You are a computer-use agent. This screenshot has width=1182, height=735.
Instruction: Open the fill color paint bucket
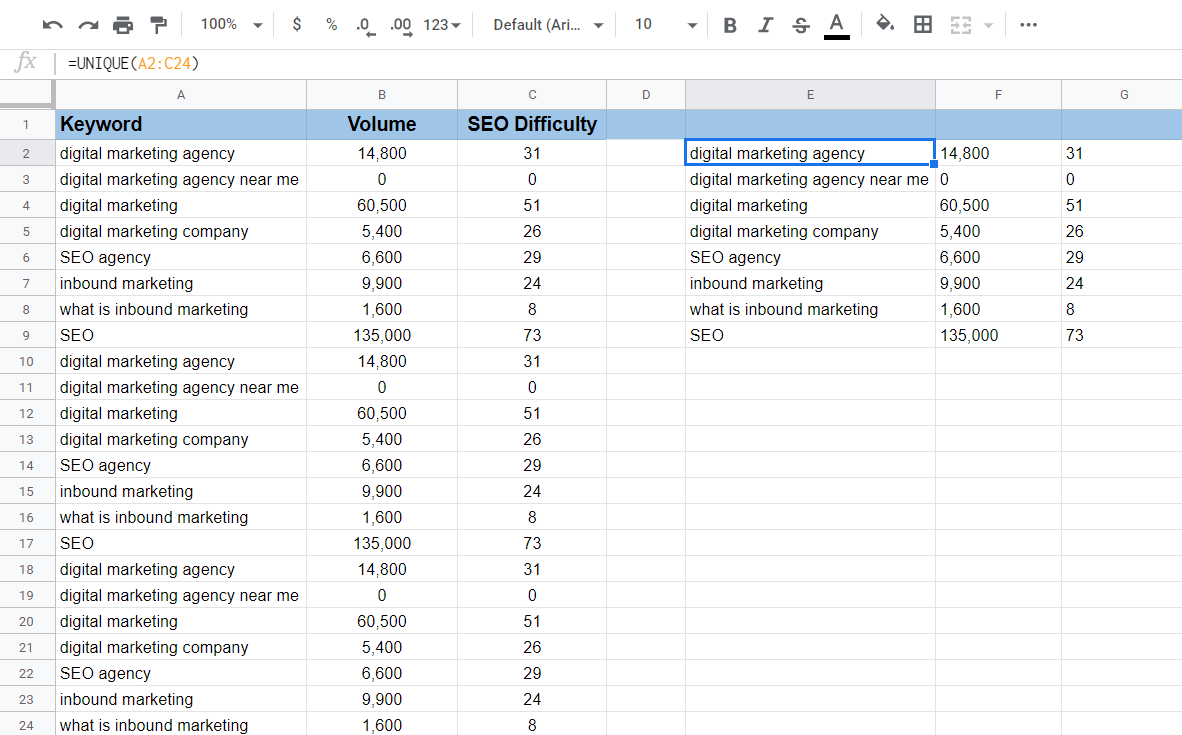(884, 25)
